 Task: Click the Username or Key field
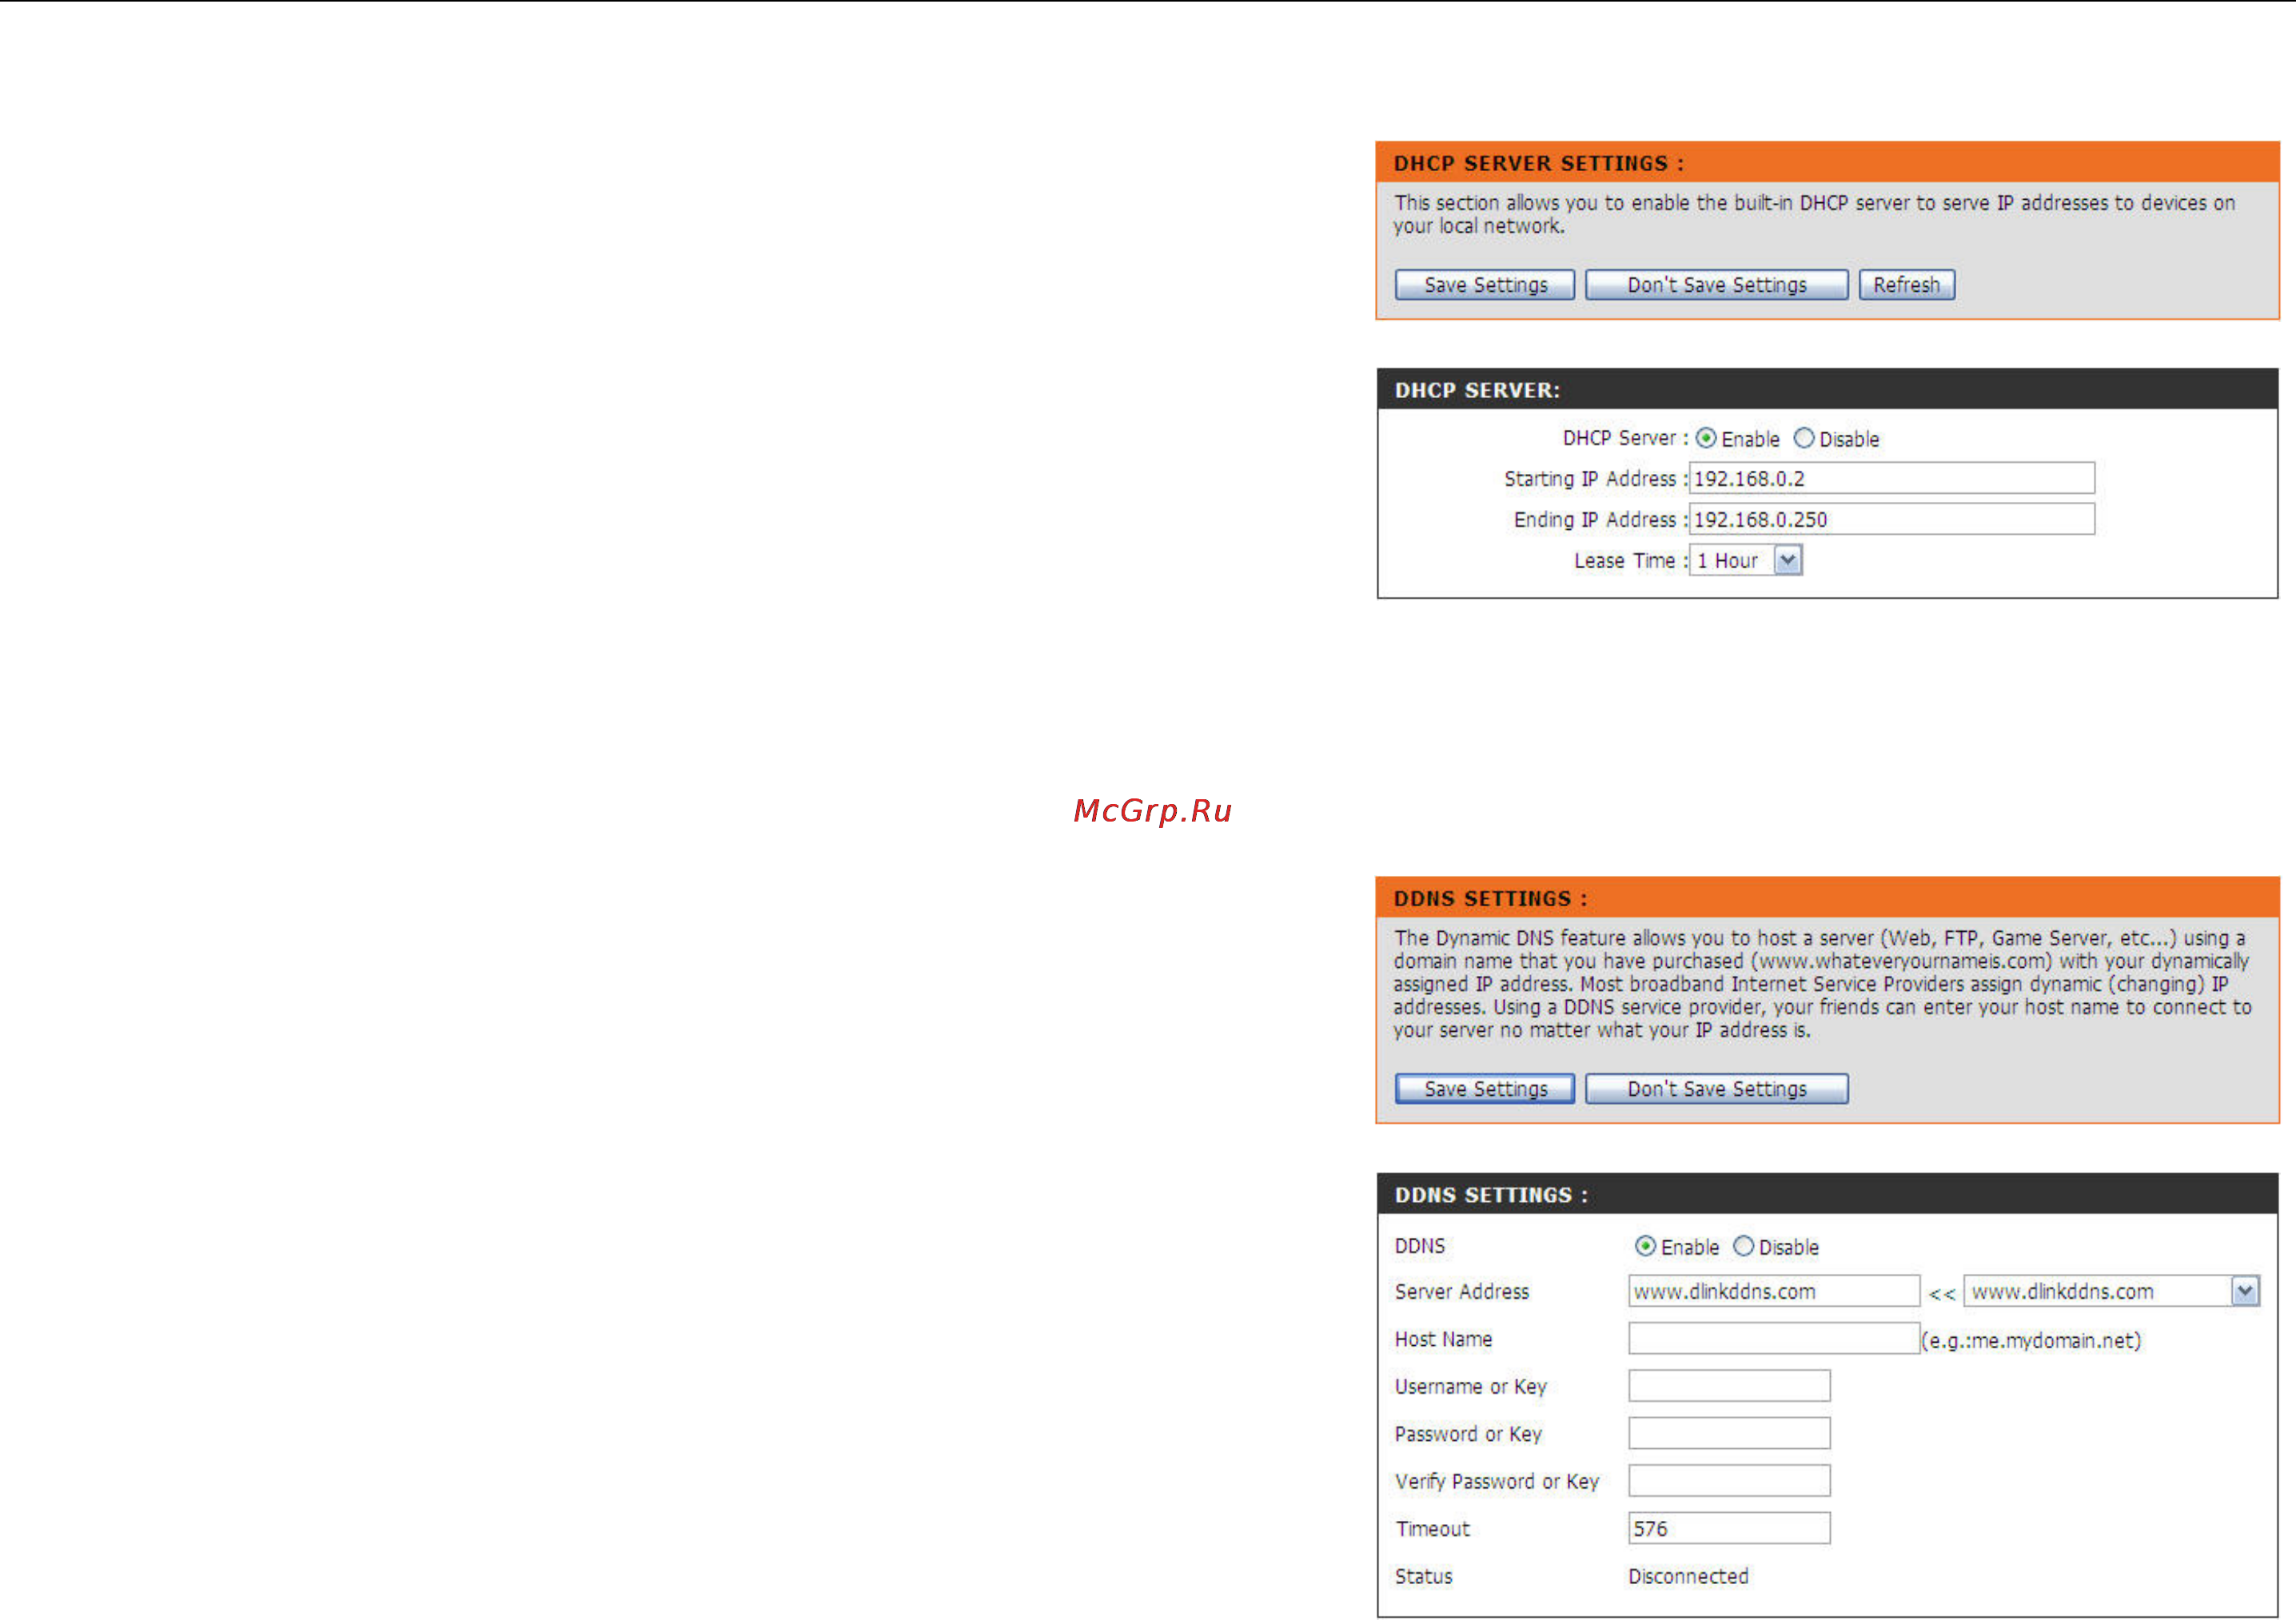(1729, 1386)
